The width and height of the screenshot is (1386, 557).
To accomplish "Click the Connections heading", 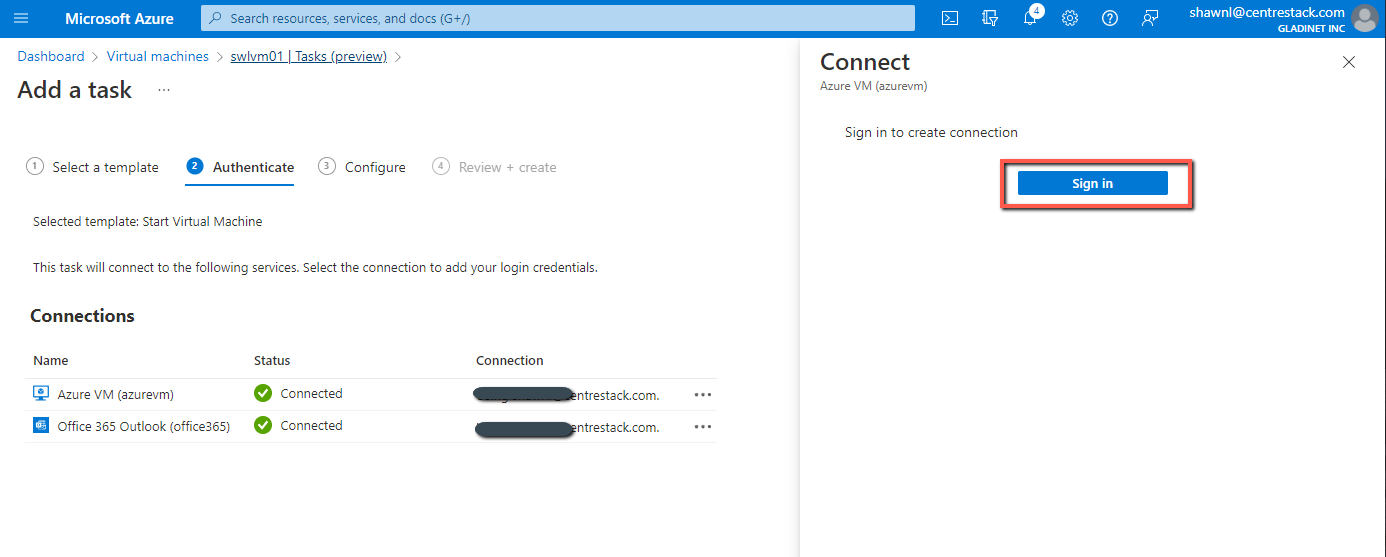I will (x=82, y=316).
